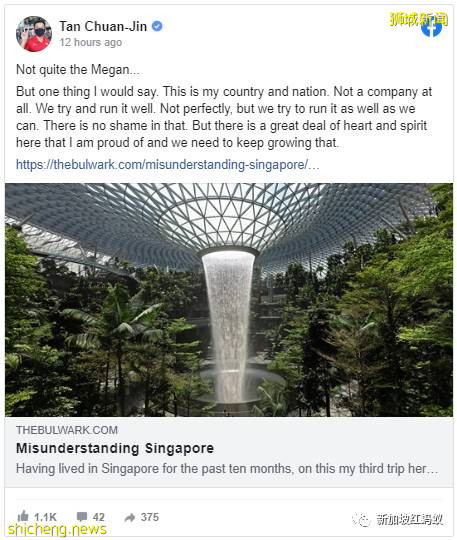Open the Tan Chuan-Jin name link
457x540 pixels.
(103, 26)
